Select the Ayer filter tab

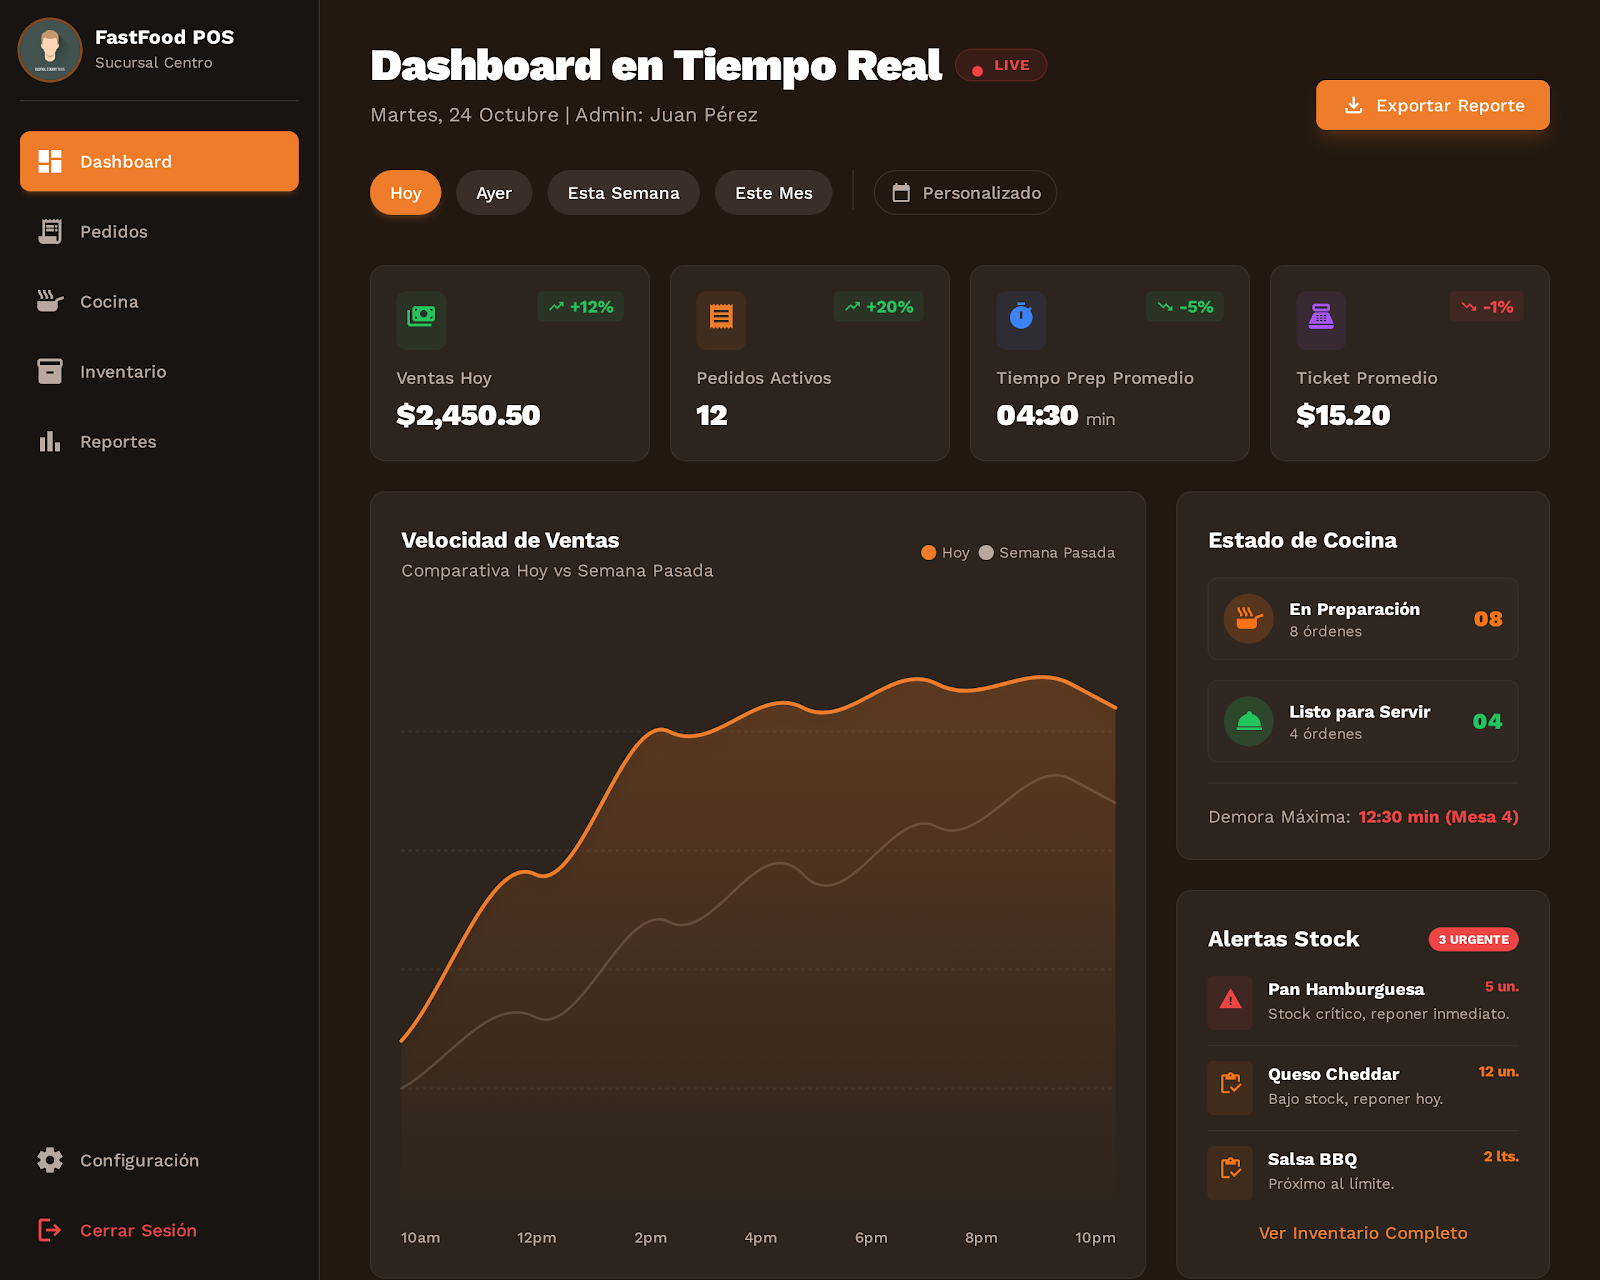pos(494,192)
